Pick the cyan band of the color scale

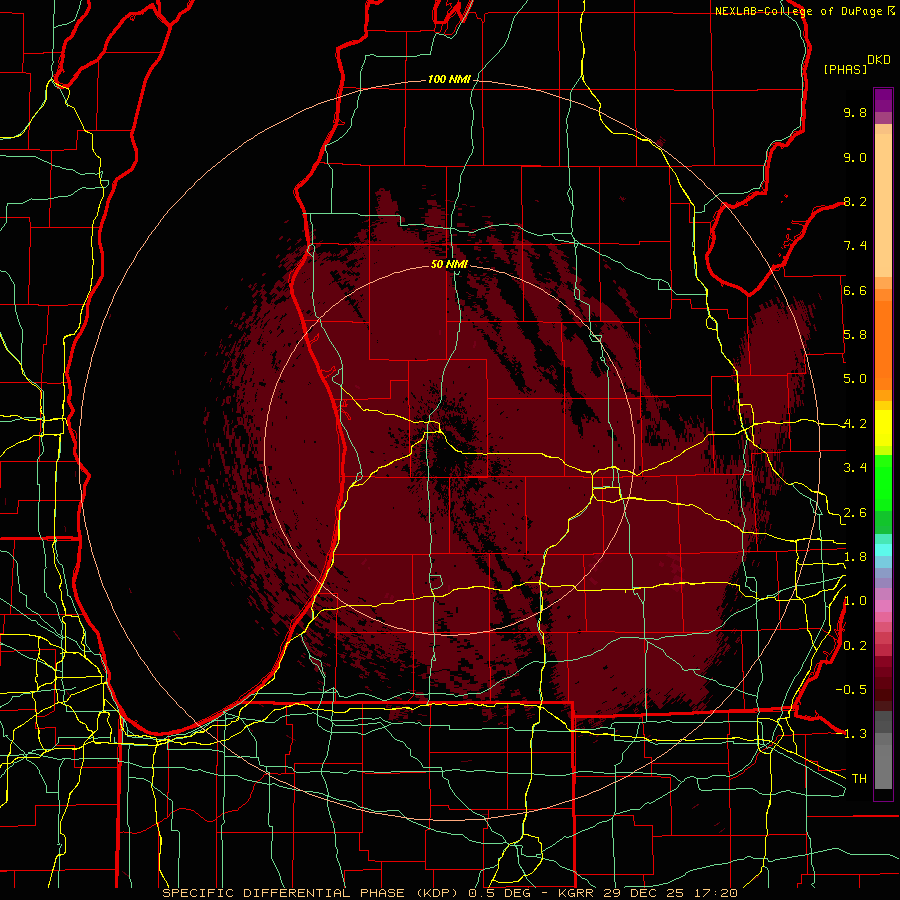click(x=883, y=550)
